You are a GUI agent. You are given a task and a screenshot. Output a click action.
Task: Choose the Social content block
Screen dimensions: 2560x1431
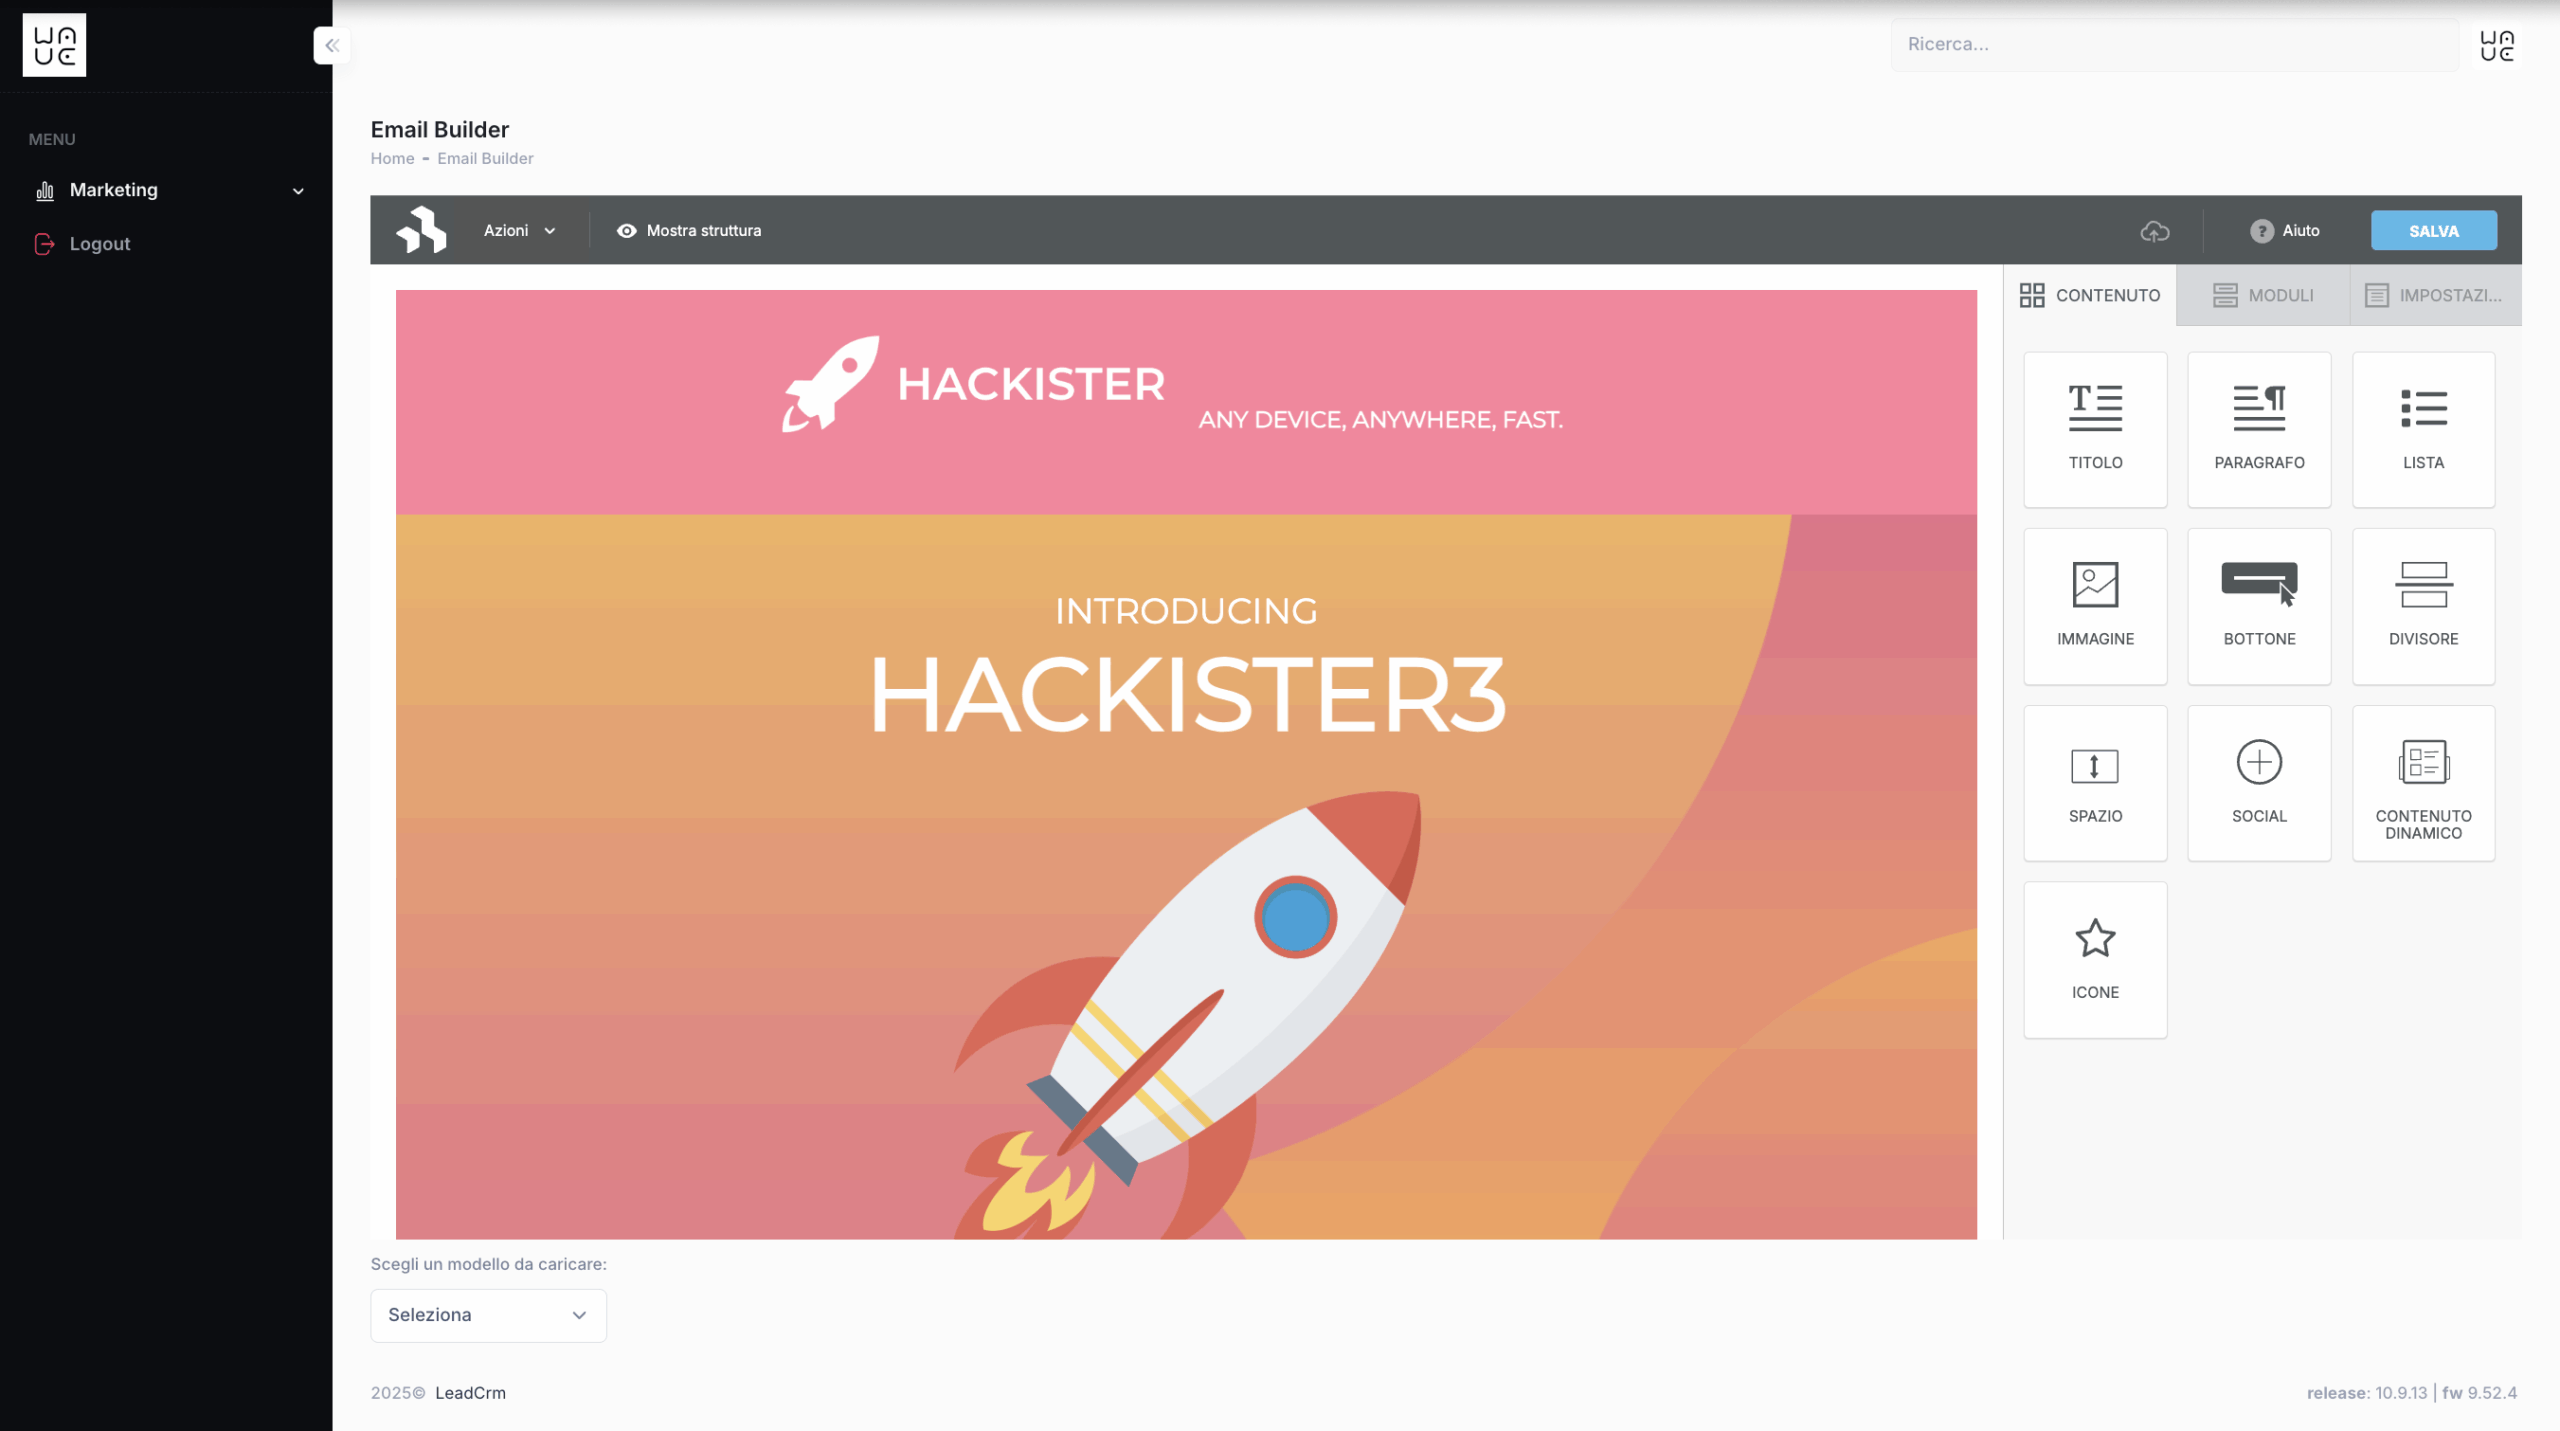click(x=2259, y=783)
